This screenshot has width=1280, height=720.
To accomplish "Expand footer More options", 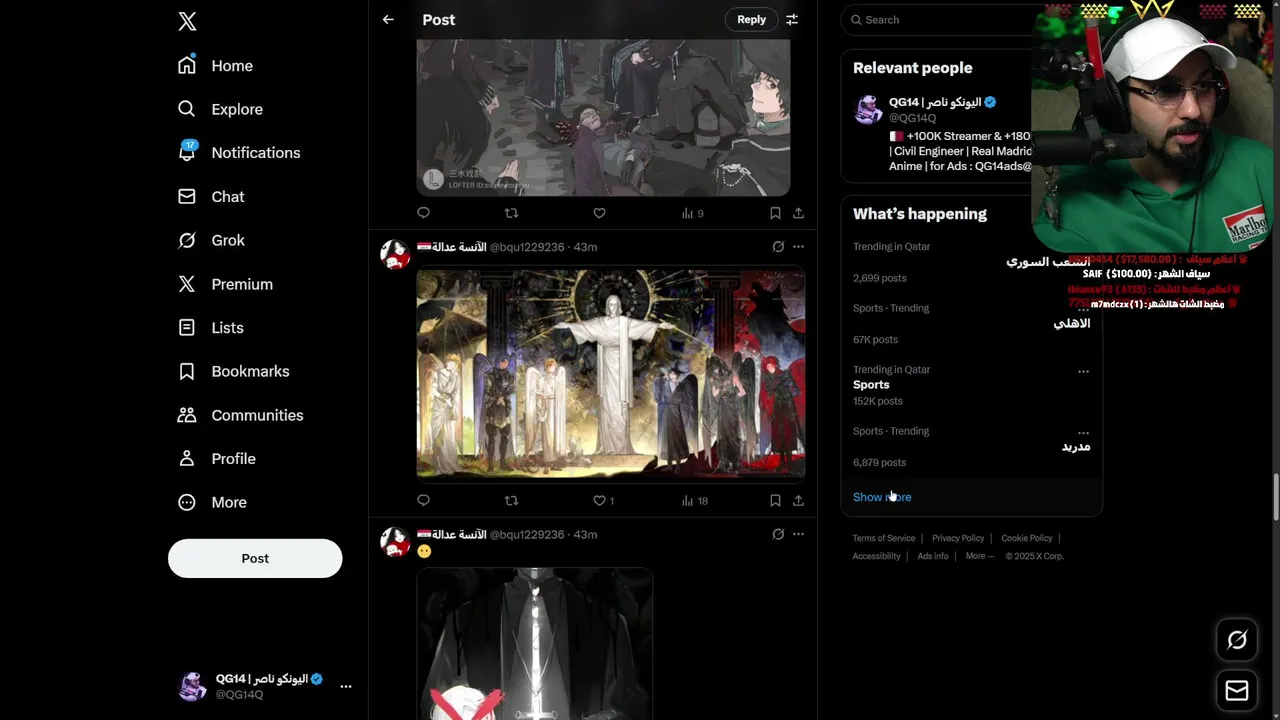I will click(980, 556).
